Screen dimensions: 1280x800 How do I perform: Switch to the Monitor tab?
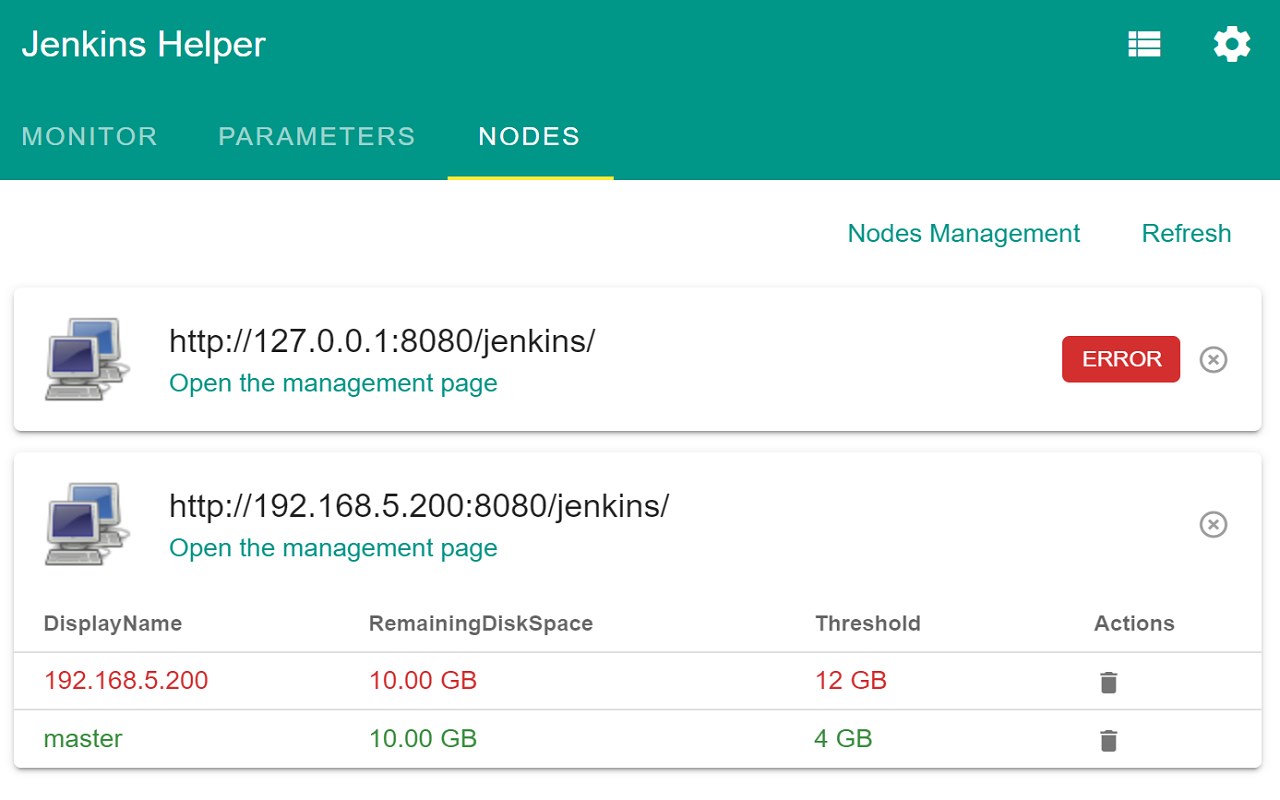pyautogui.click(x=89, y=137)
